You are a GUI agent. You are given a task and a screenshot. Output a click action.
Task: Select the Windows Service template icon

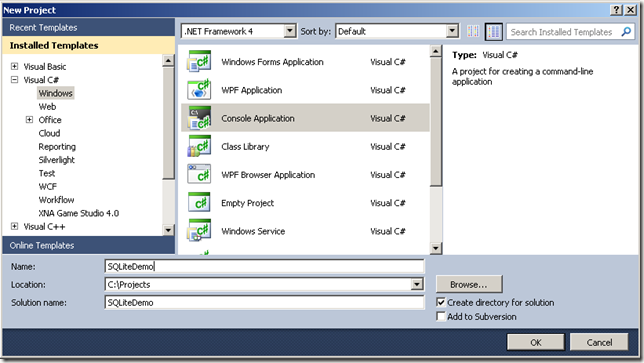point(199,231)
